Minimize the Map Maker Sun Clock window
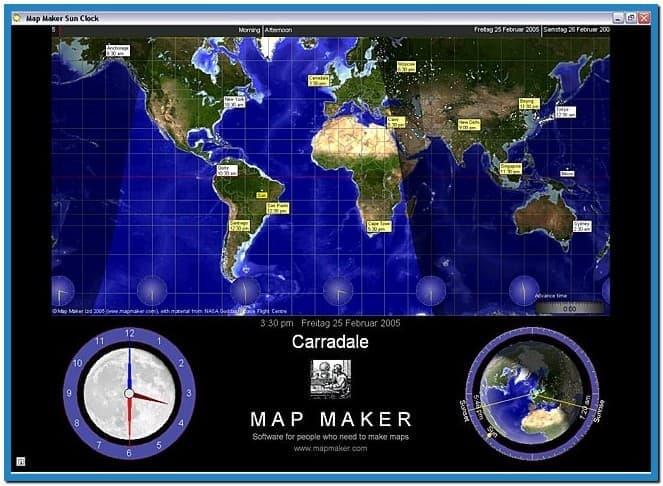 pyautogui.click(x=618, y=18)
